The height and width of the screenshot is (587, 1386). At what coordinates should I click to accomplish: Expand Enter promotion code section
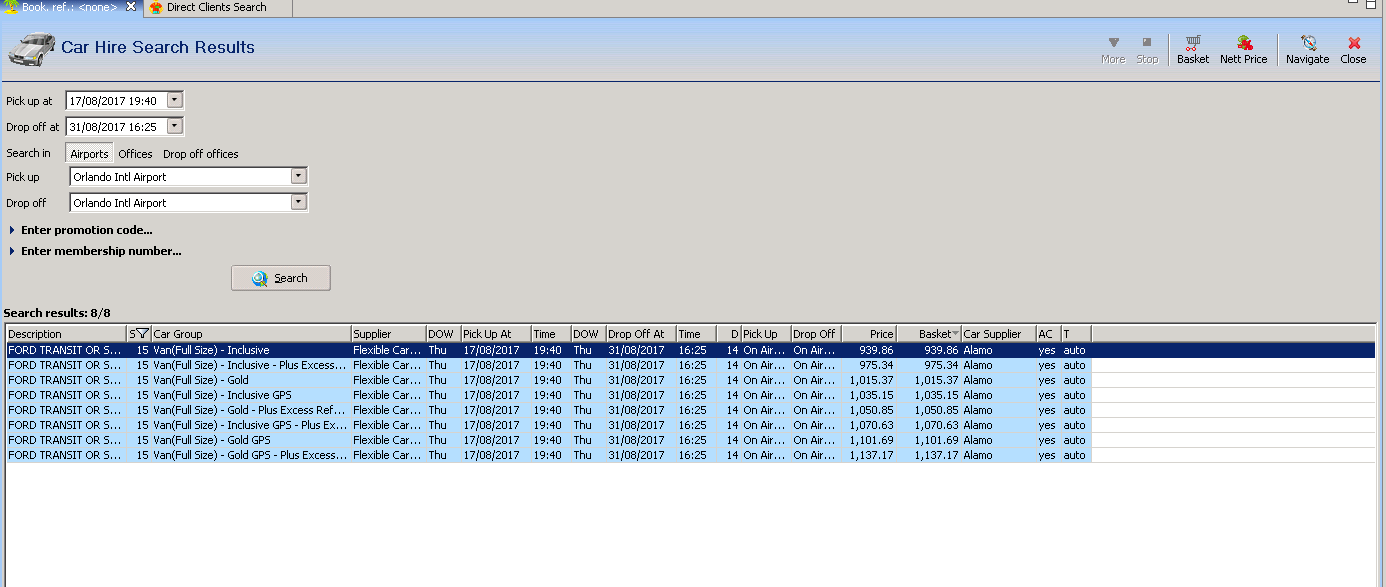[81, 230]
